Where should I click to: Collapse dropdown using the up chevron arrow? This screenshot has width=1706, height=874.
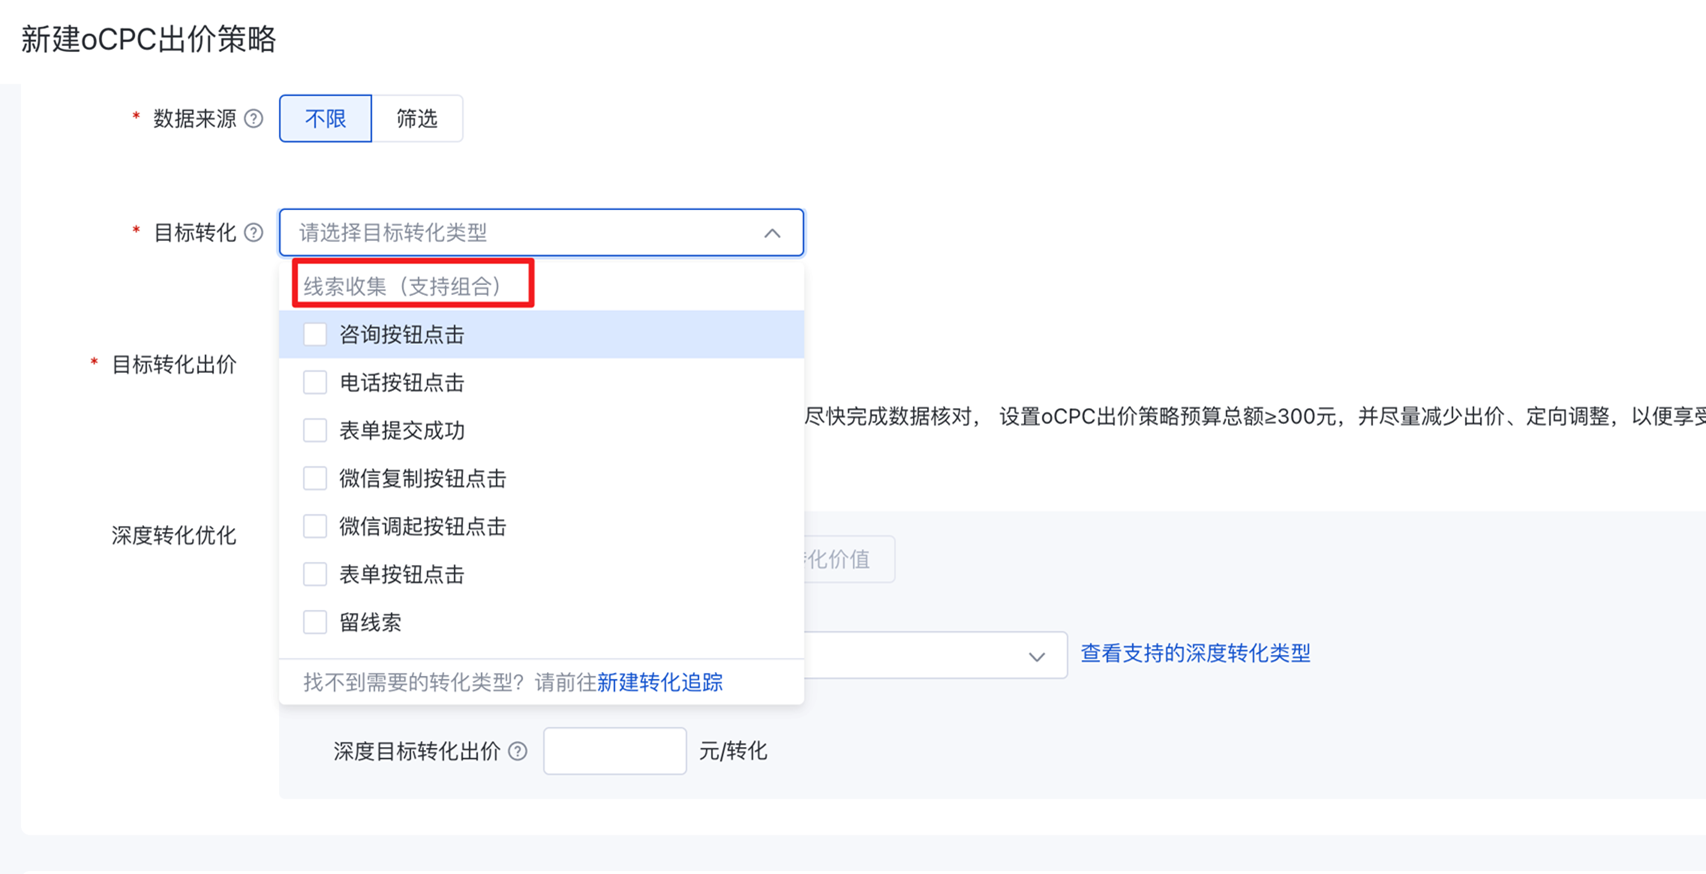772,233
